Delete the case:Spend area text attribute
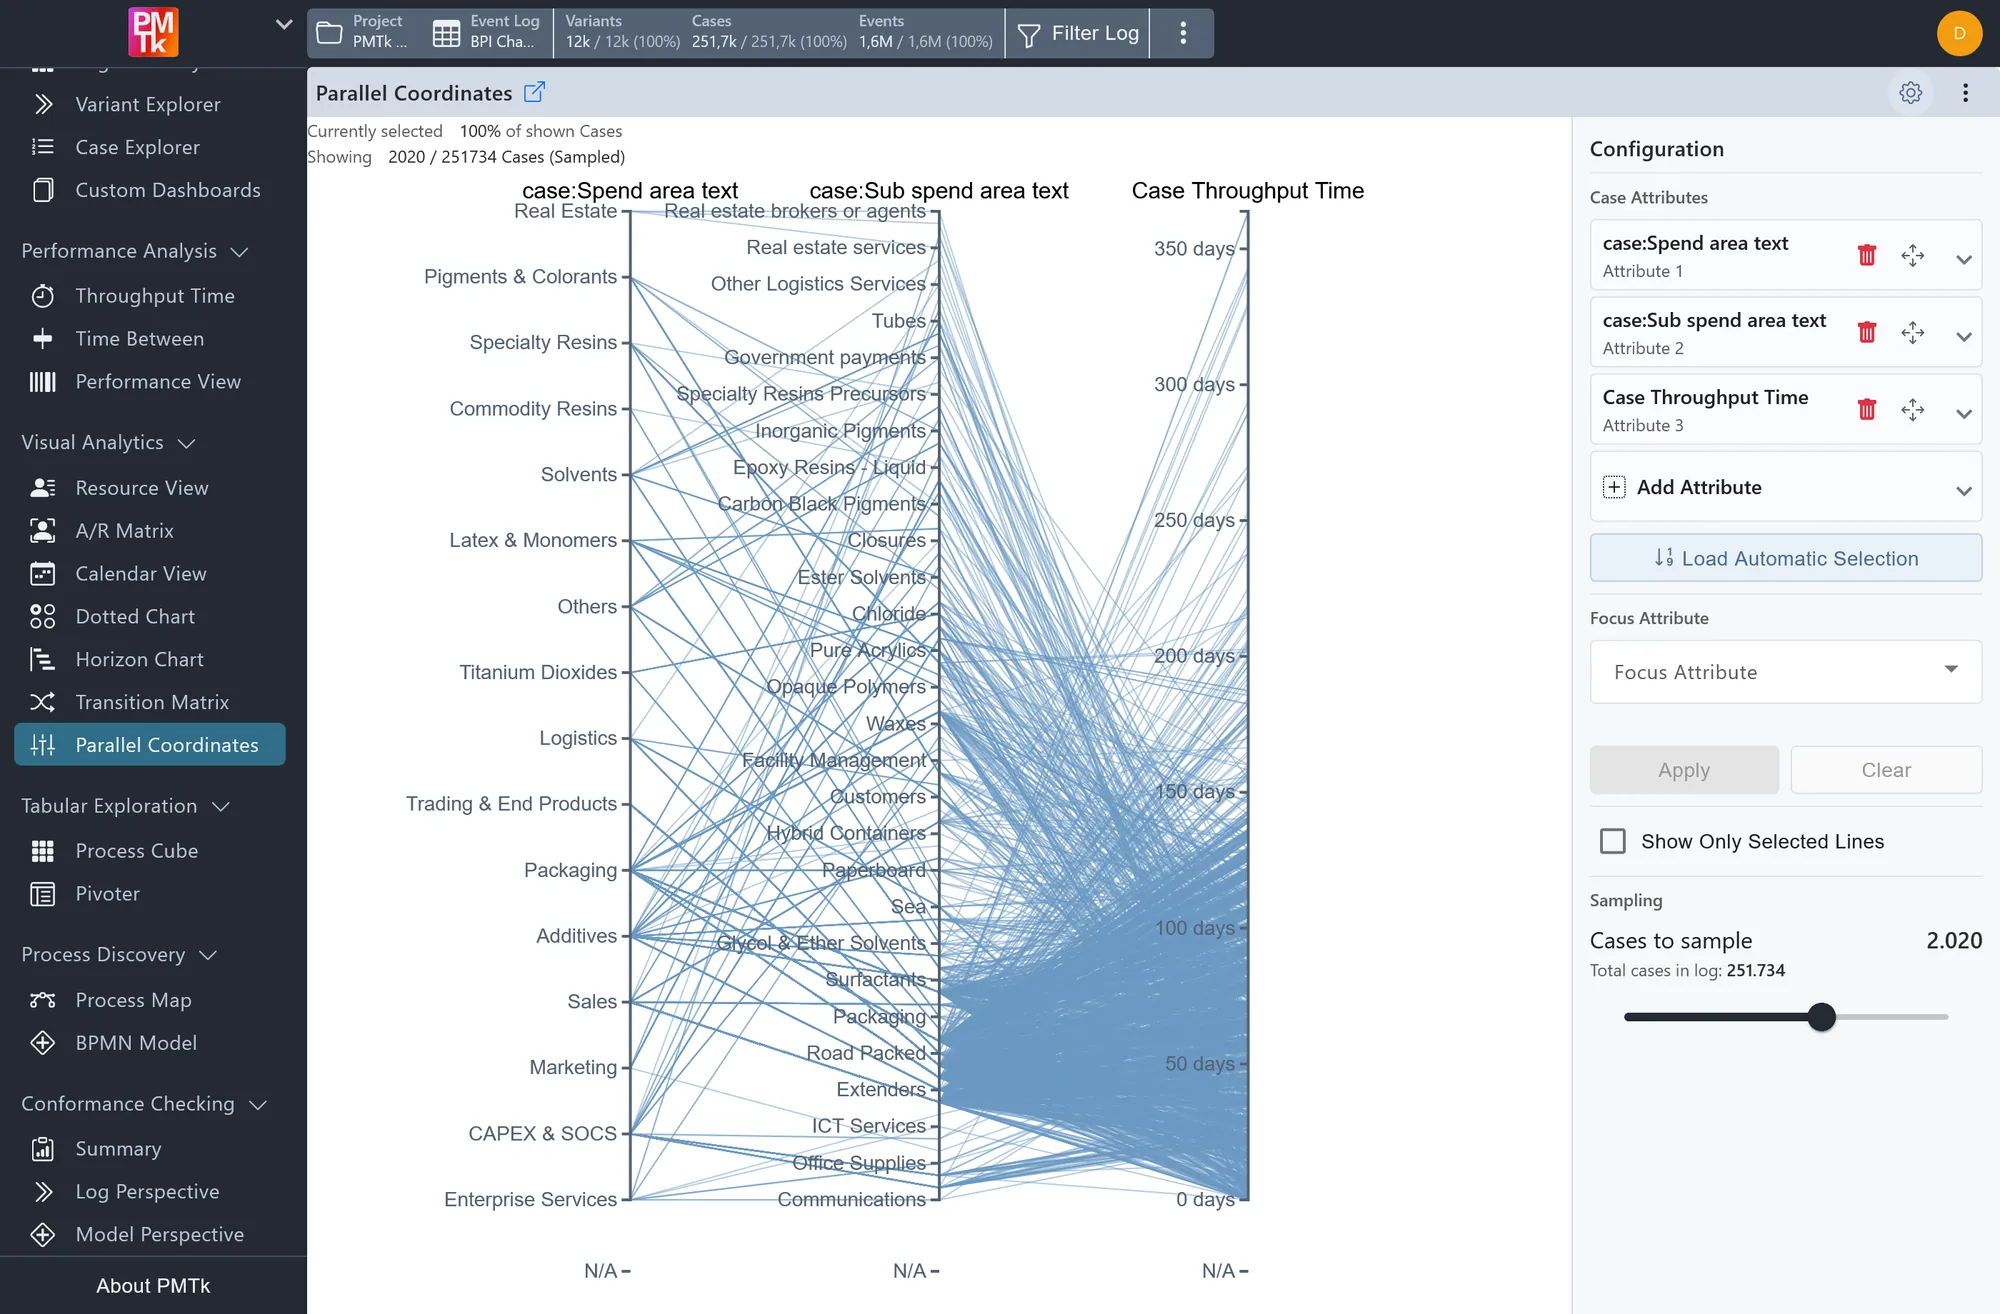The height and width of the screenshot is (1314, 2000). [1866, 256]
